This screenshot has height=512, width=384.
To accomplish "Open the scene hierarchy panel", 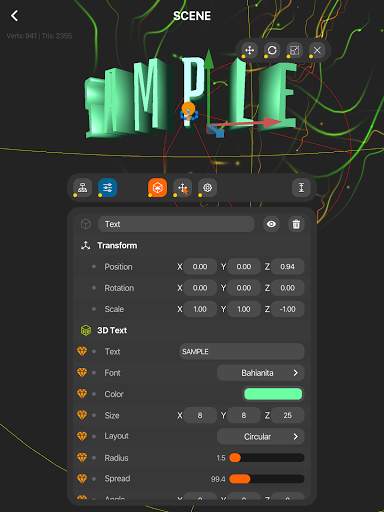I will pyautogui.click(x=82, y=188).
